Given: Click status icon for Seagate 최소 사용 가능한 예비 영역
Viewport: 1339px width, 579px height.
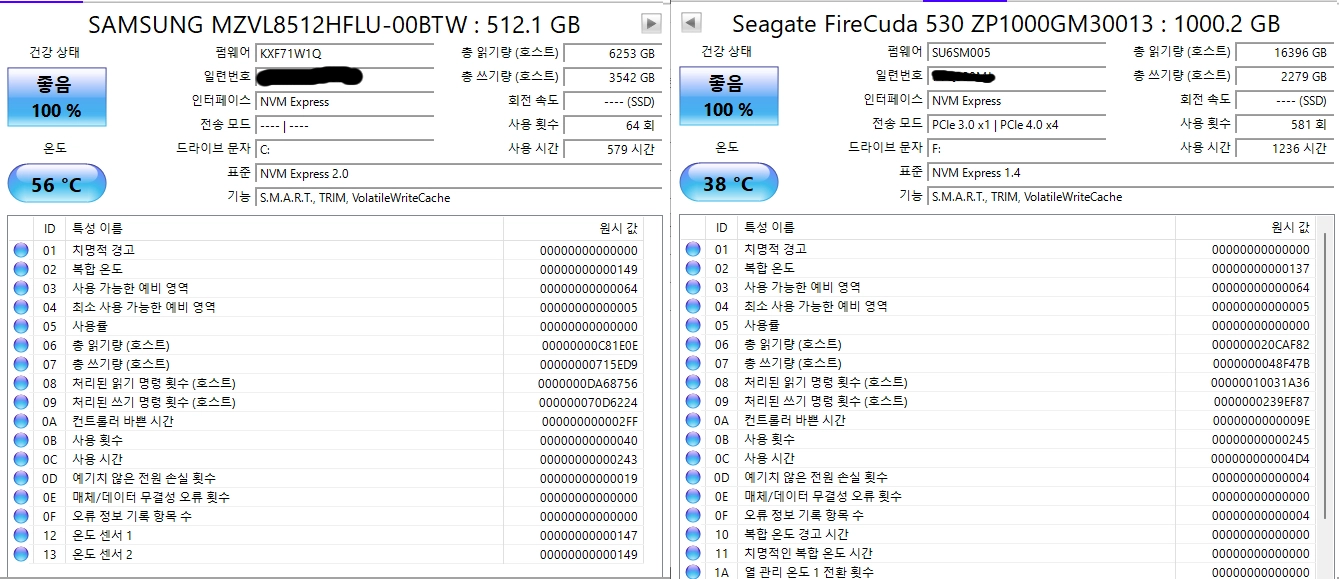Looking at the screenshot, I should point(693,306).
